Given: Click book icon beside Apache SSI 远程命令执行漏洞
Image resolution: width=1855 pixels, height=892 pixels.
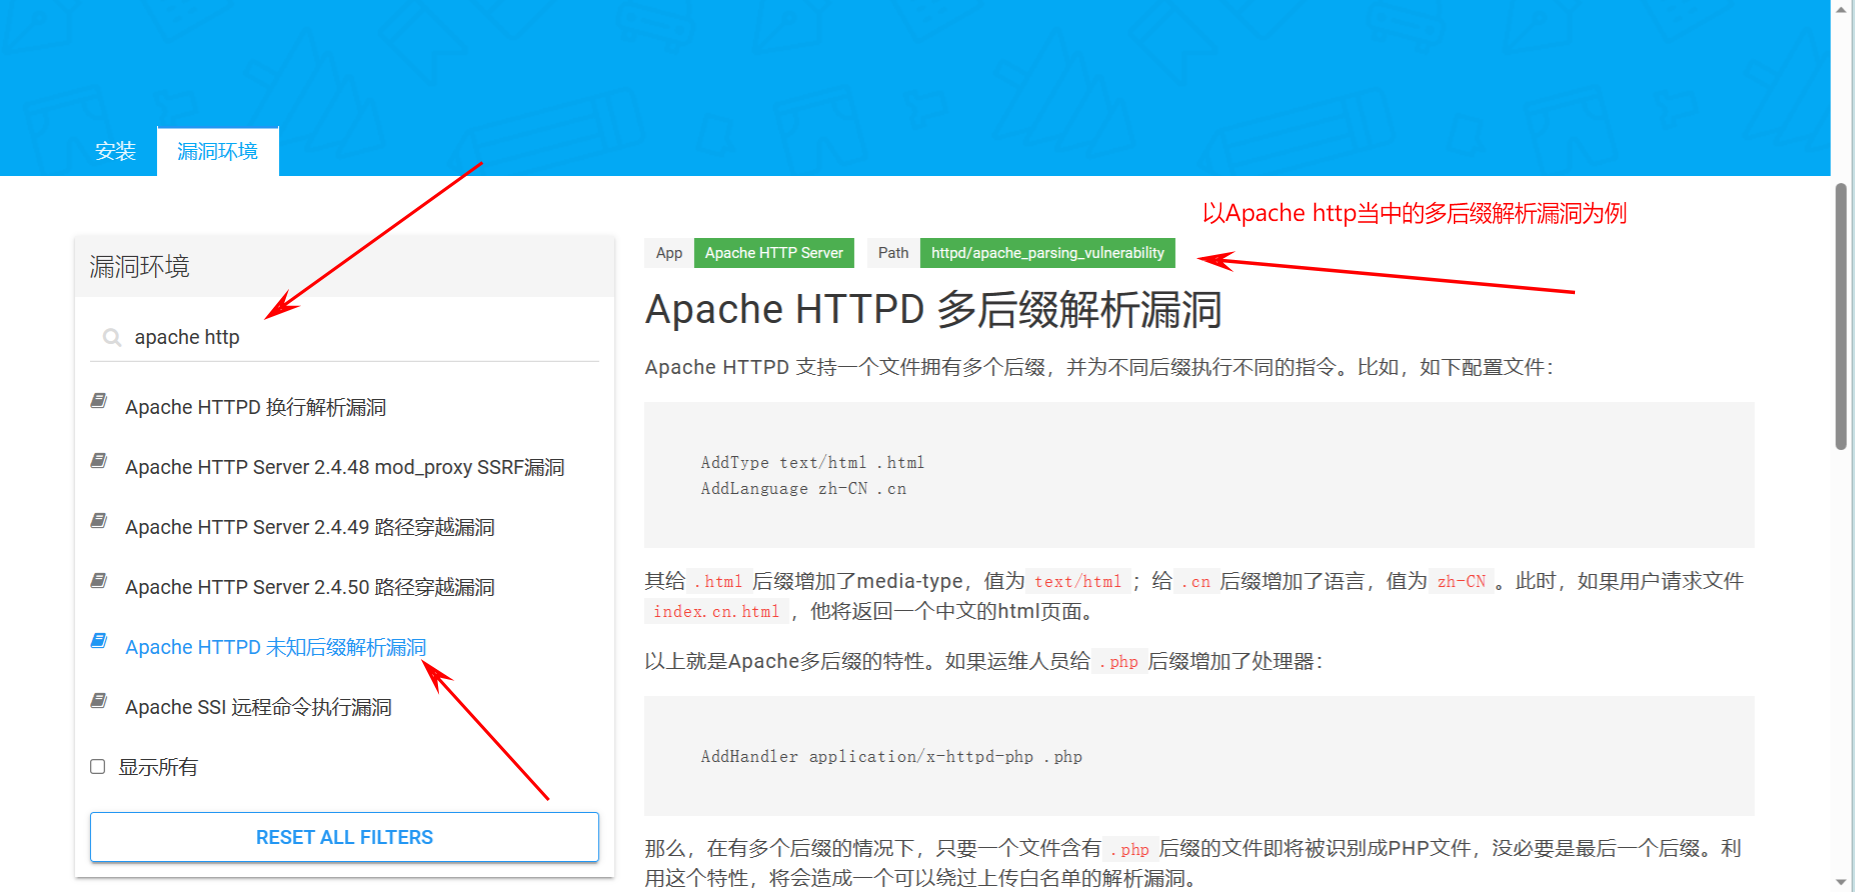Looking at the screenshot, I should coord(99,701).
